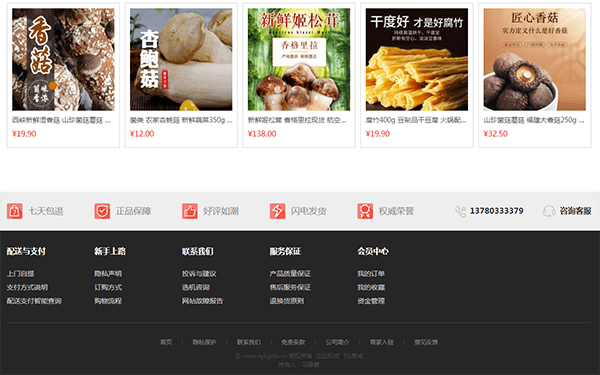
Task: Open product title 新鲜姬松茸 香格里拉现货
Action: pyautogui.click(x=297, y=120)
